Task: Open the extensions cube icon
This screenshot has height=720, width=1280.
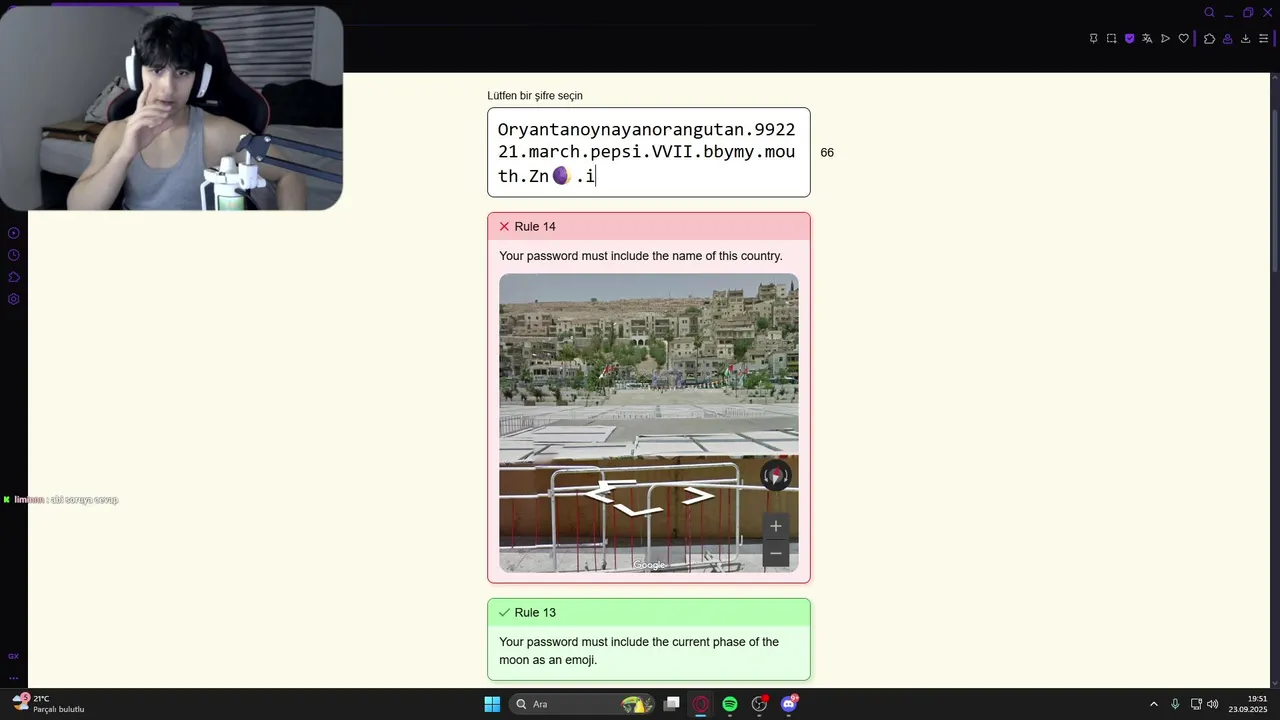Action: 1209,39
